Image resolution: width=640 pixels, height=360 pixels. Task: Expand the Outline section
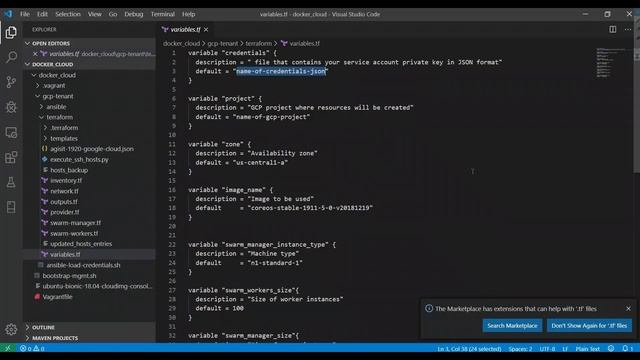[27, 327]
